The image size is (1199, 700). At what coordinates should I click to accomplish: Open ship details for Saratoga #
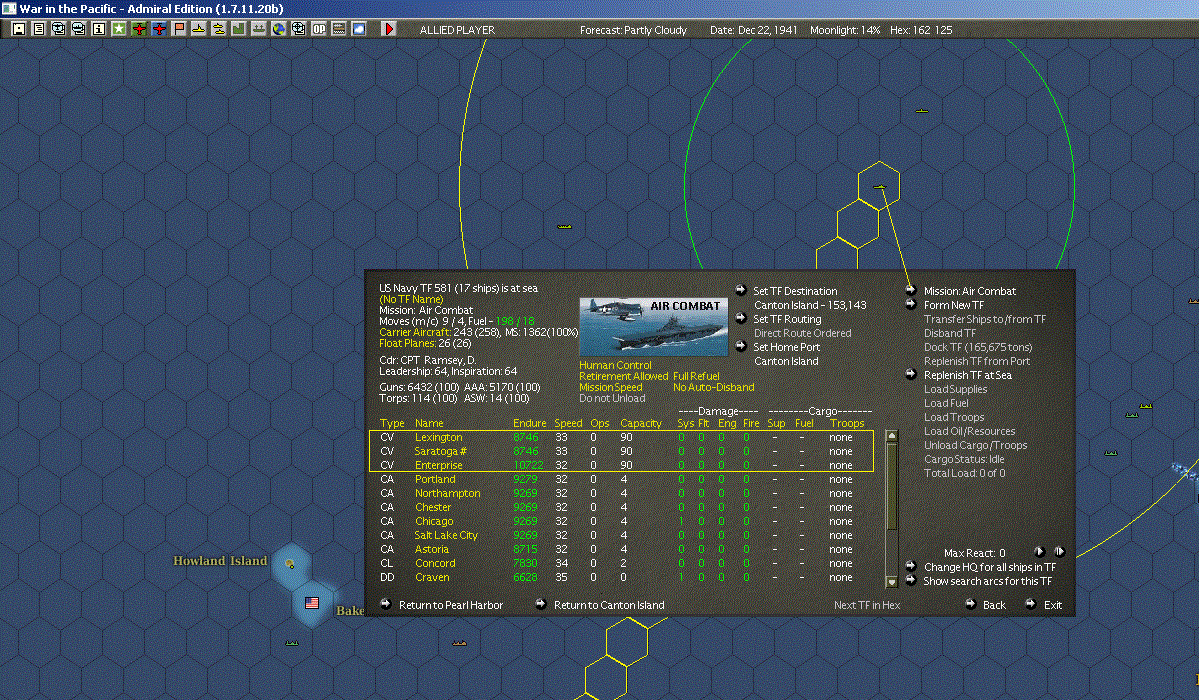tap(440, 451)
